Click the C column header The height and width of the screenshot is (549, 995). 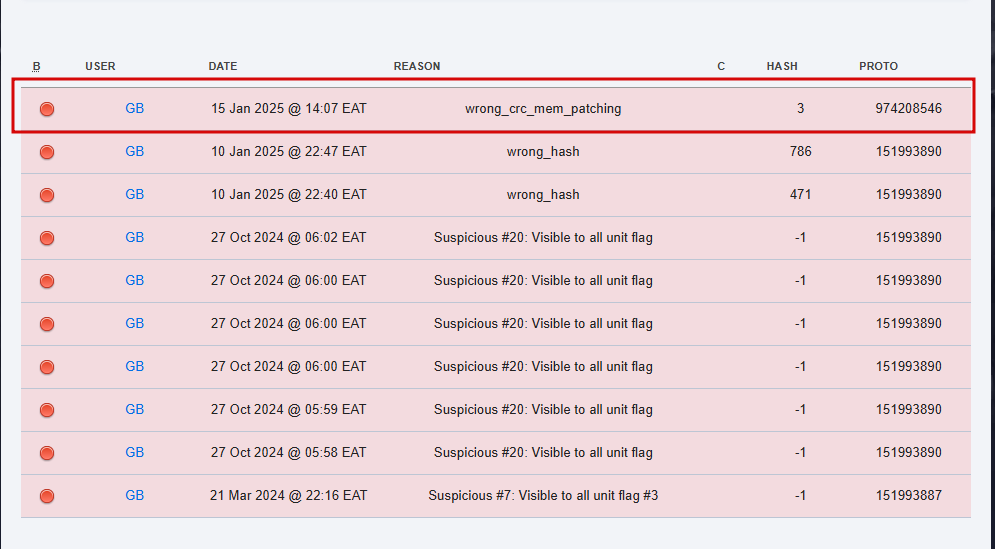(x=721, y=66)
